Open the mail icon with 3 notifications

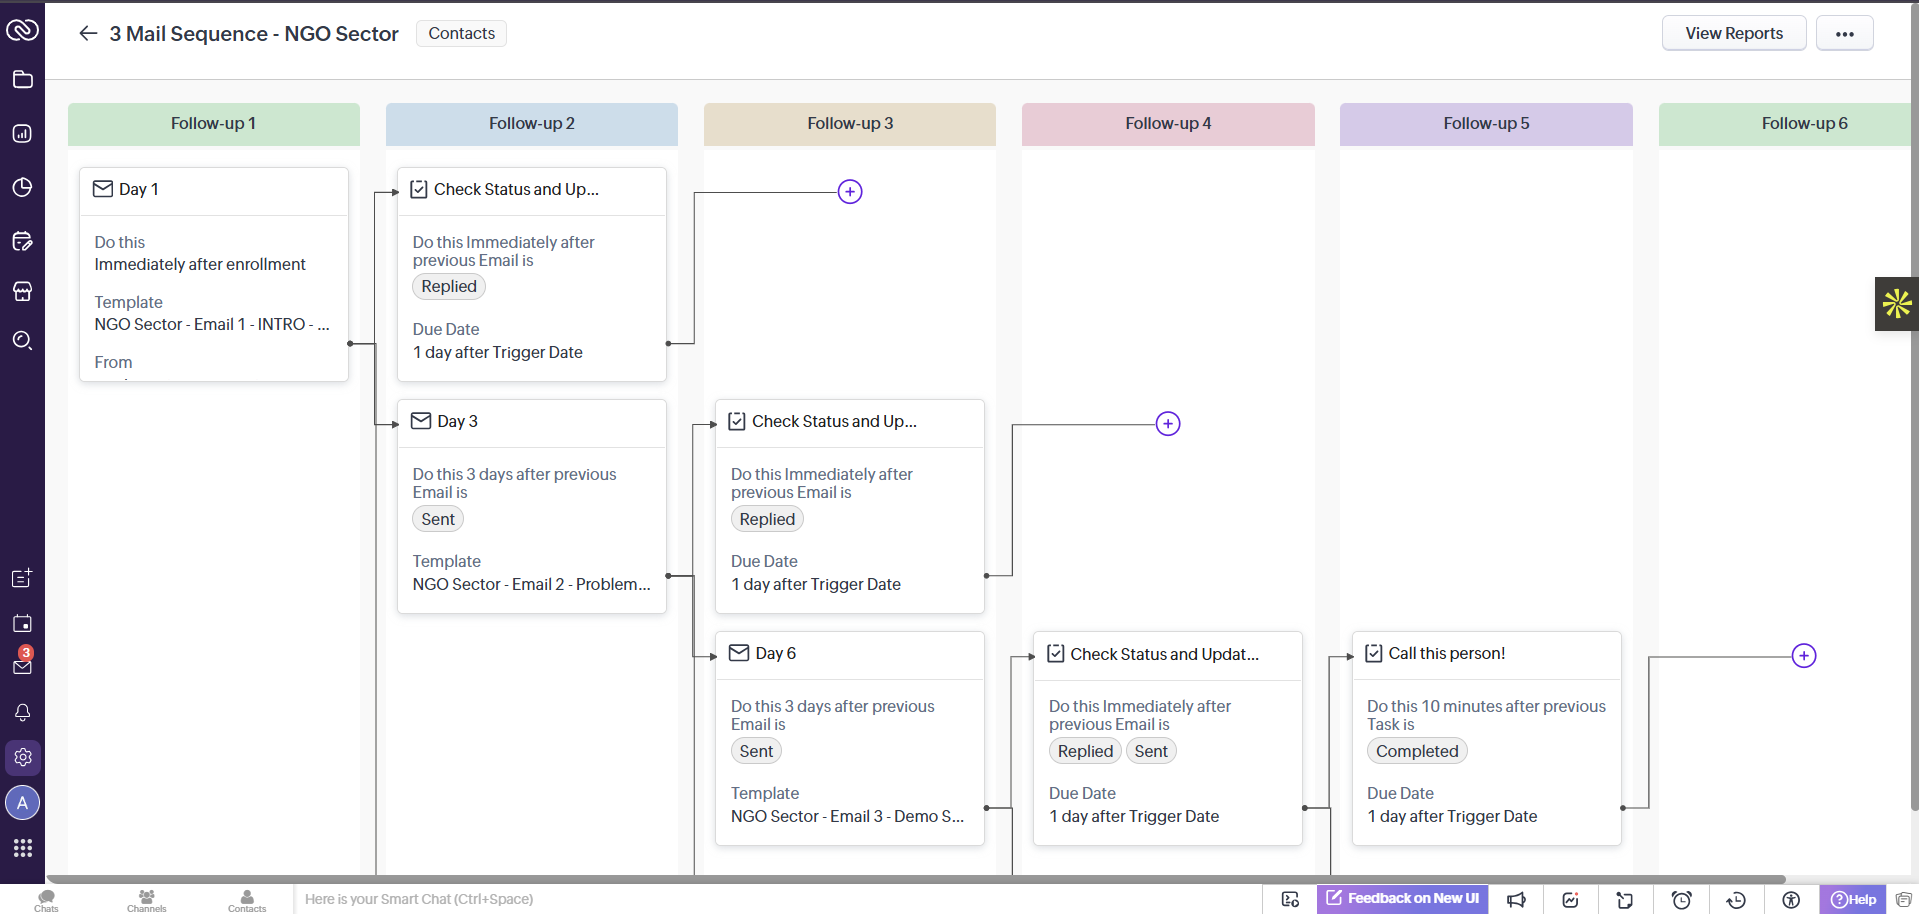(x=23, y=662)
